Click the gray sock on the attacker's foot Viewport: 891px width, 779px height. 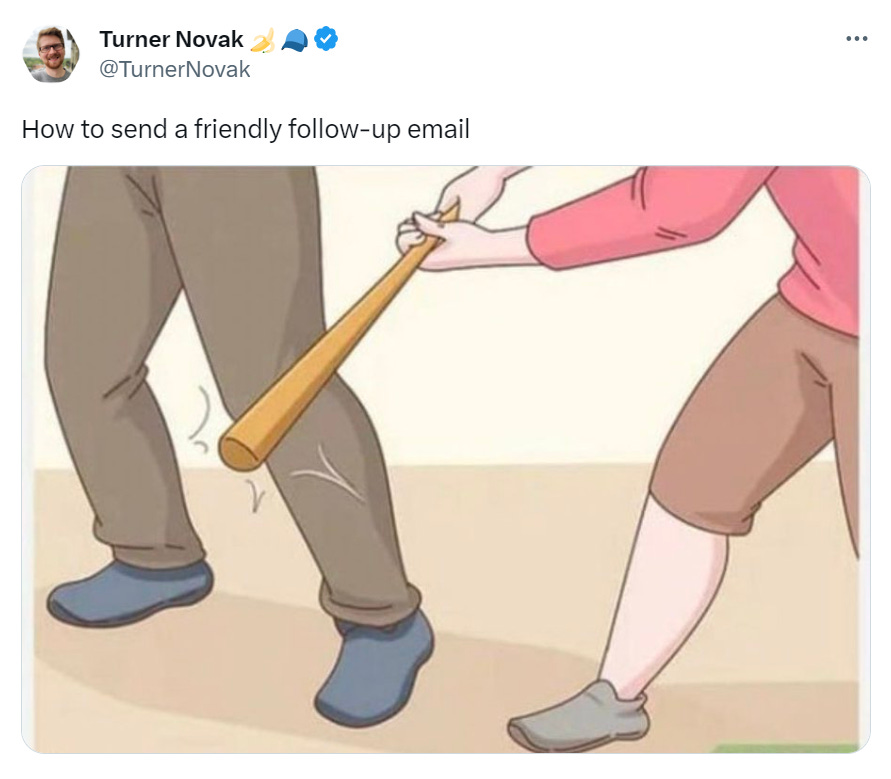click(x=580, y=717)
